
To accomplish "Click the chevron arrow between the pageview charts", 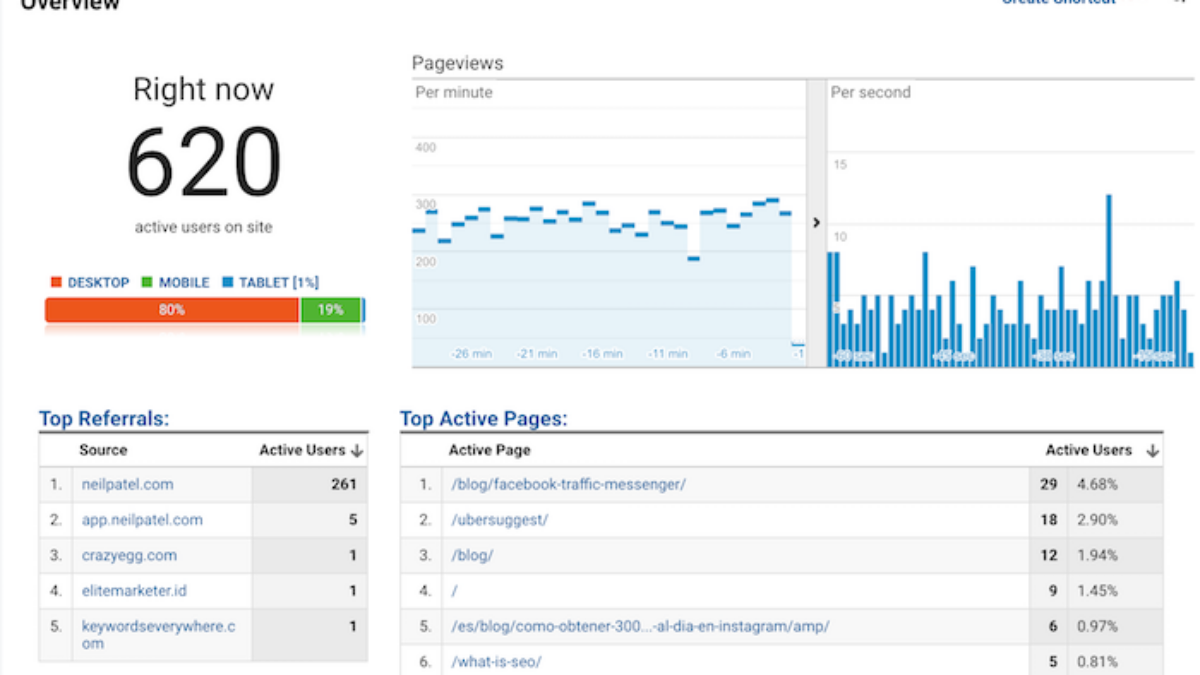I will tap(816, 222).
